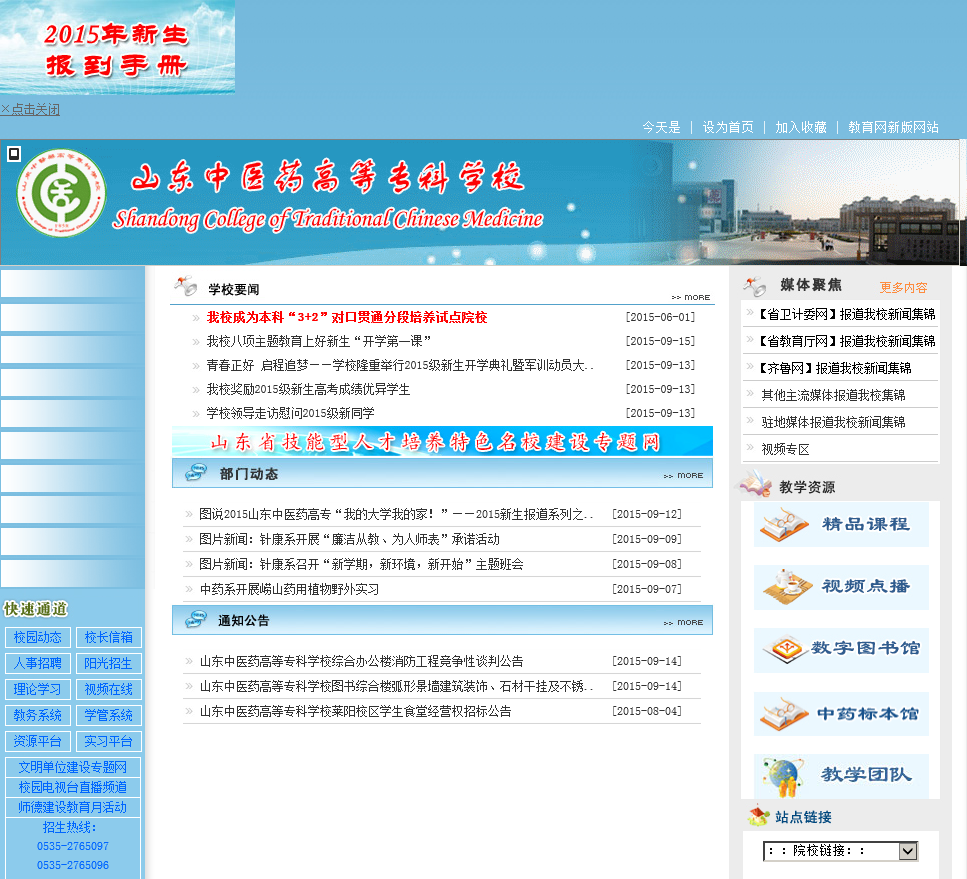Open 针康系开展廉洁从教 article
Image resolution: width=967 pixels, height=879 pixels.
tap(349, 540)
